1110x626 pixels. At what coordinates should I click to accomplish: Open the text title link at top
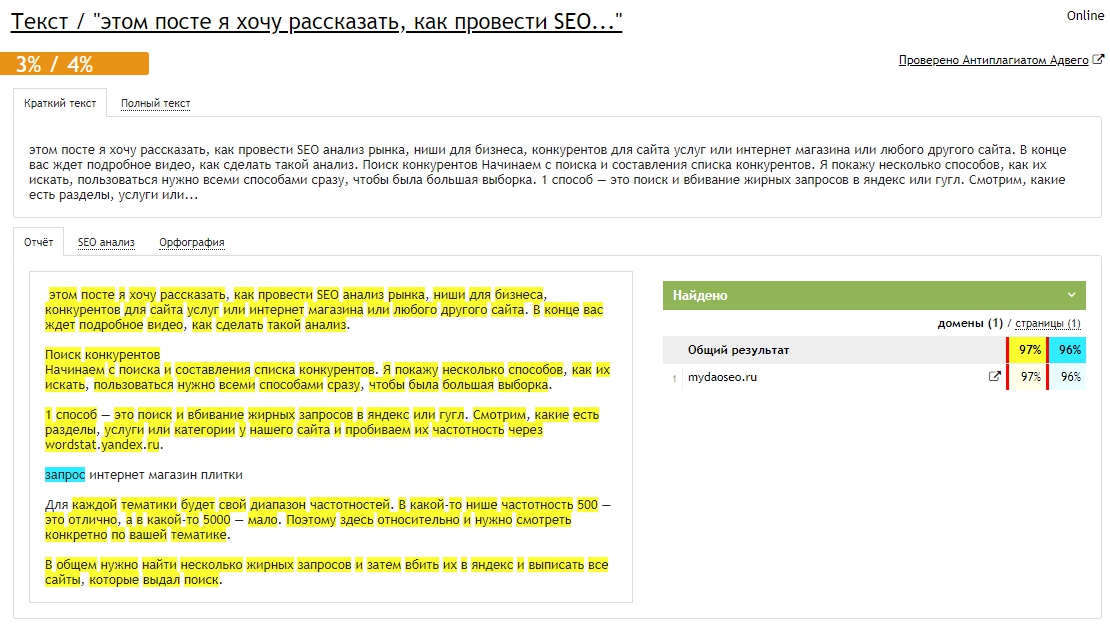click(x=316, y=21)
